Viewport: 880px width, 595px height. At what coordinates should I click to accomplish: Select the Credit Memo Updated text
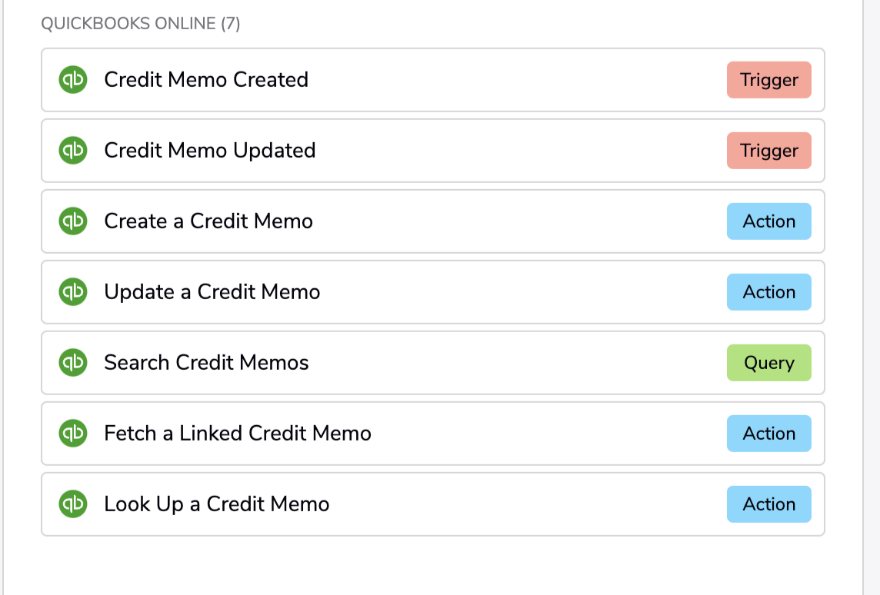pyautogui.click(x=210, y=151)
